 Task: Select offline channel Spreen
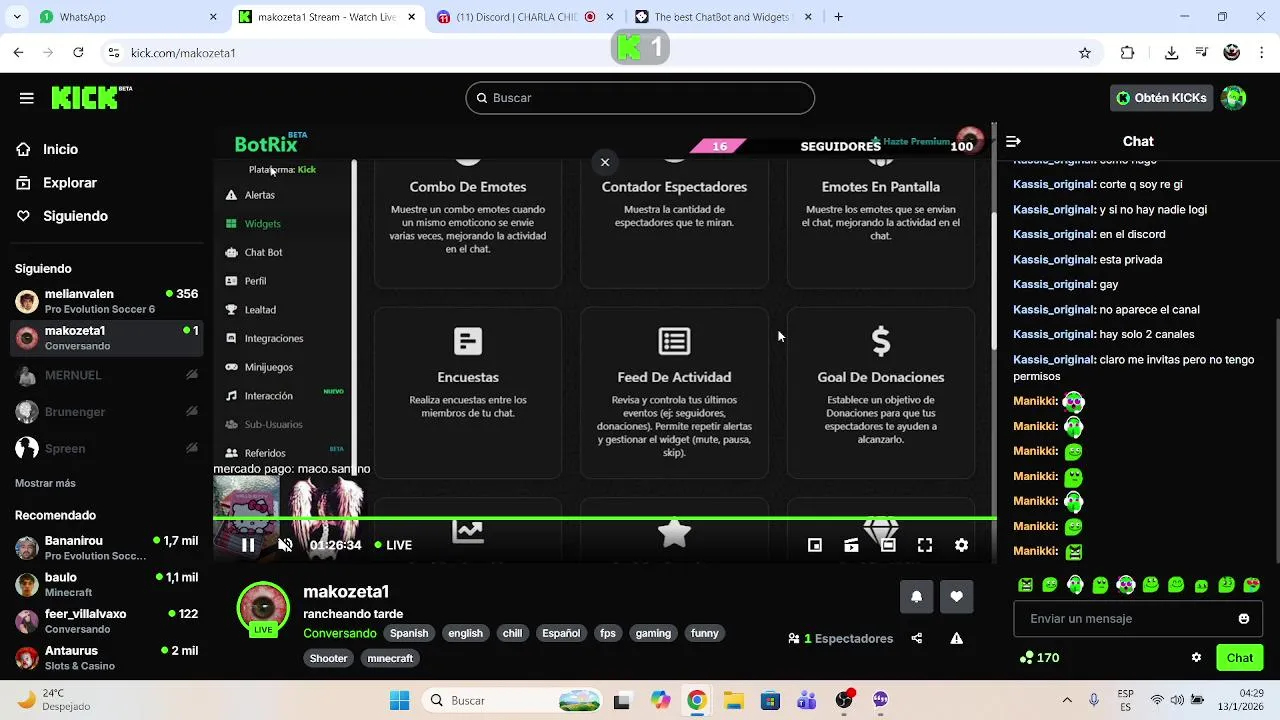pyautogui.click(x=107, y=449)
